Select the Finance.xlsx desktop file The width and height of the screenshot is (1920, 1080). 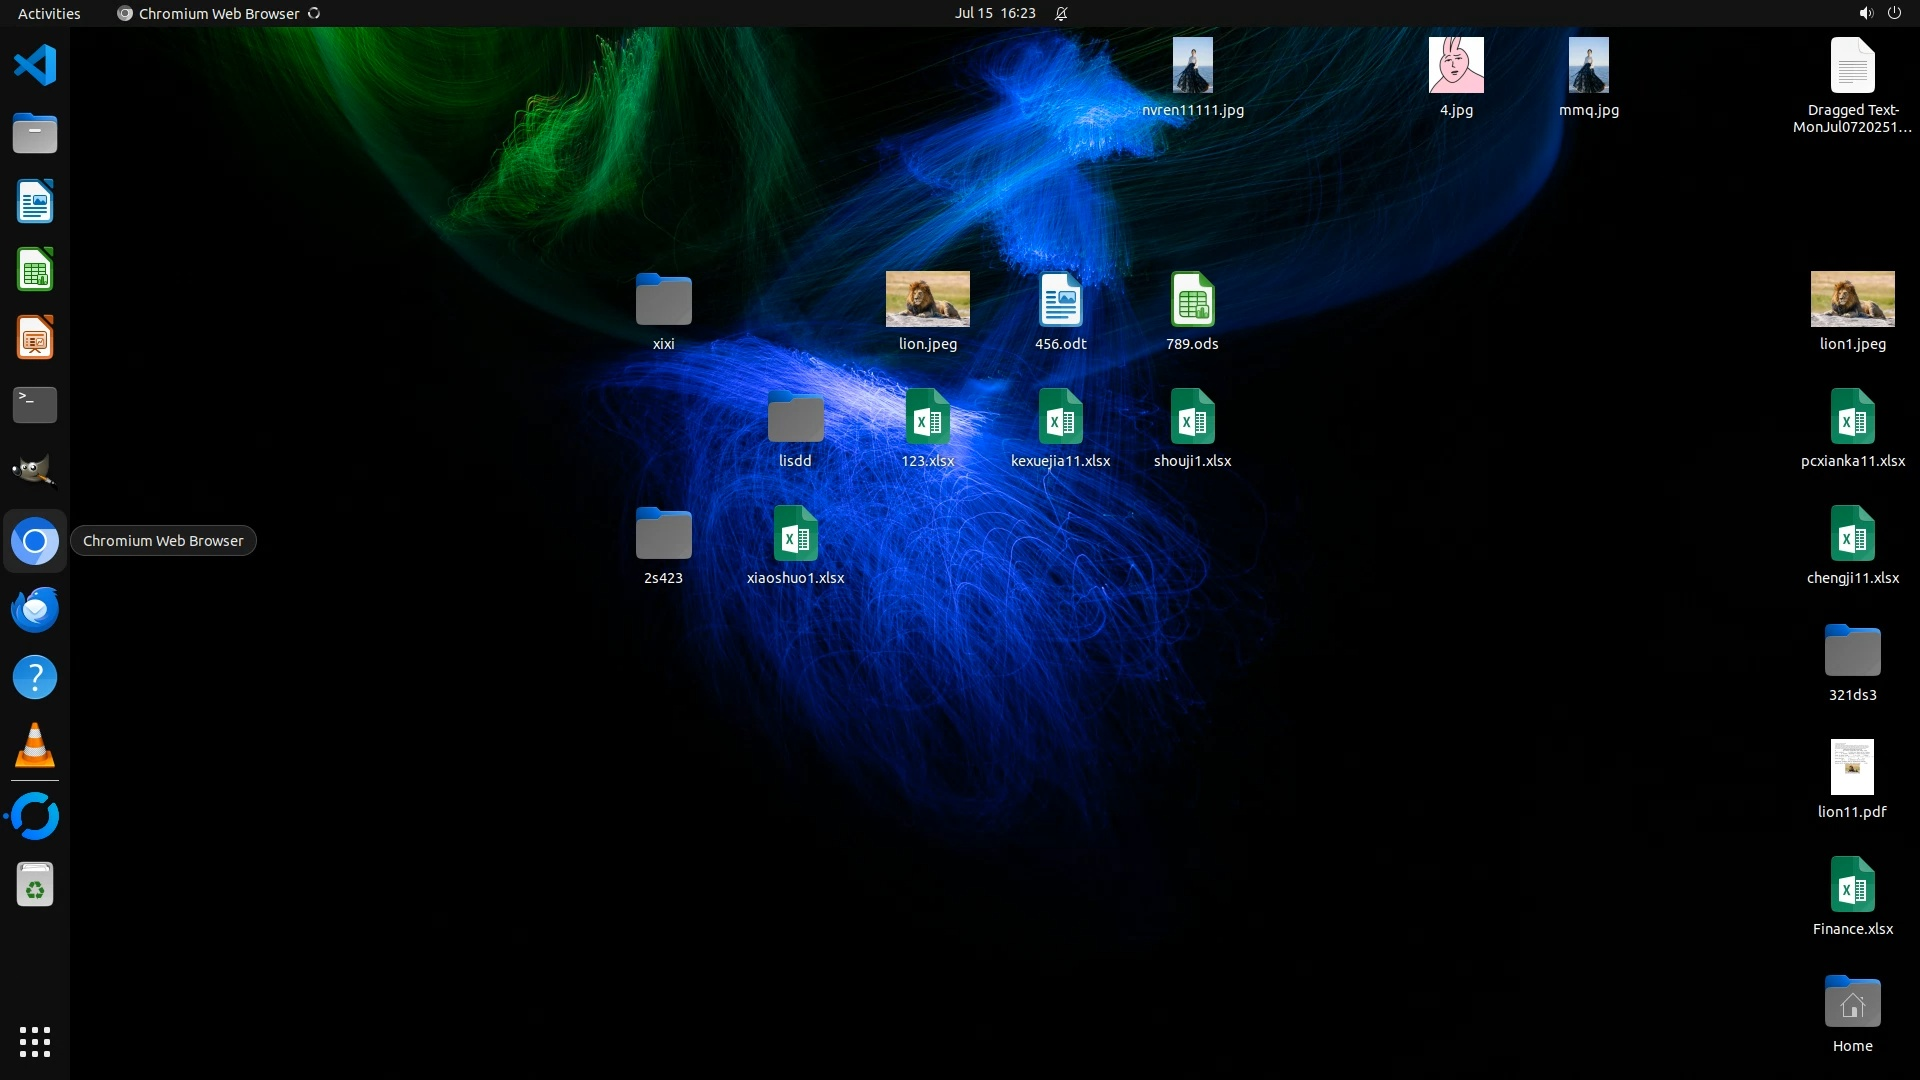click(1852, 885)
